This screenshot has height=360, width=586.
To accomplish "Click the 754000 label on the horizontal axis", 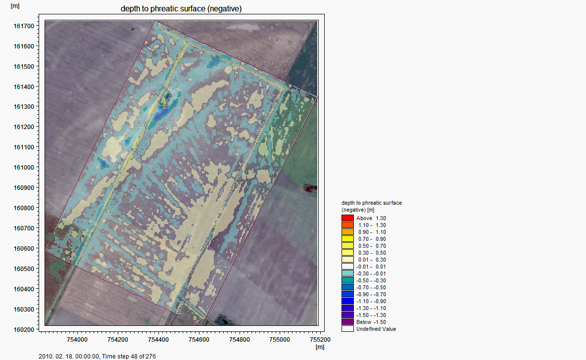I will [x=77, y=339].
